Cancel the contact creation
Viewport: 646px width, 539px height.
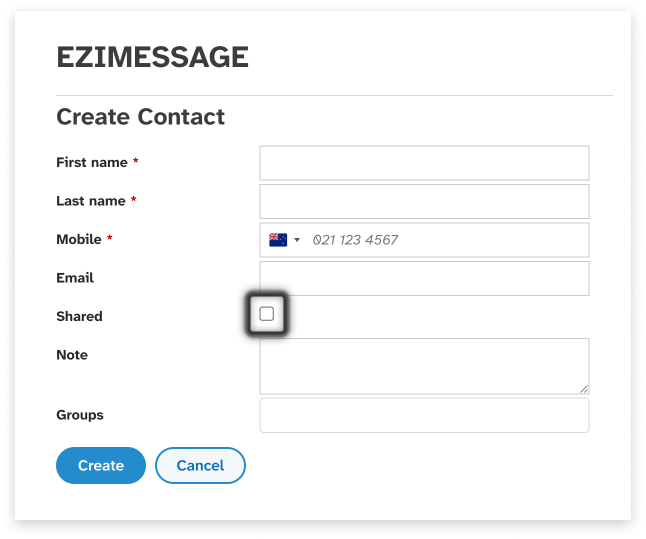[200, 465]
